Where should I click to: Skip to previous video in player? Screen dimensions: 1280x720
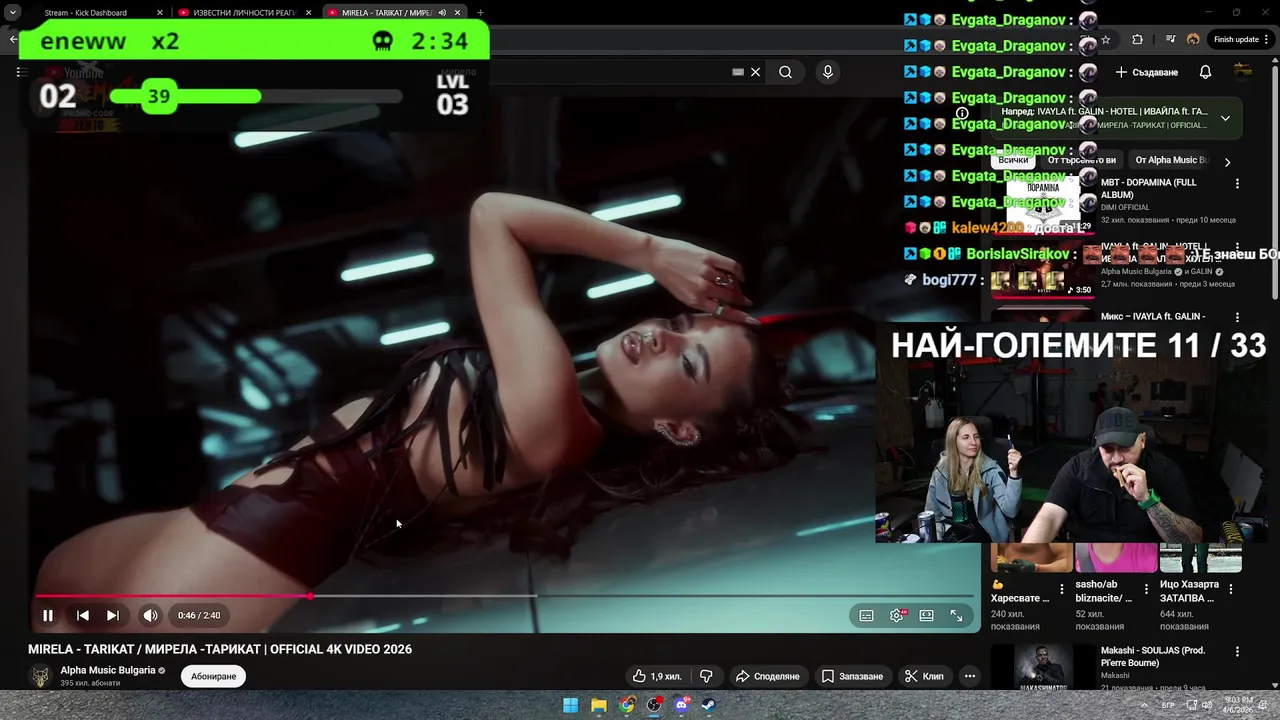83,615
